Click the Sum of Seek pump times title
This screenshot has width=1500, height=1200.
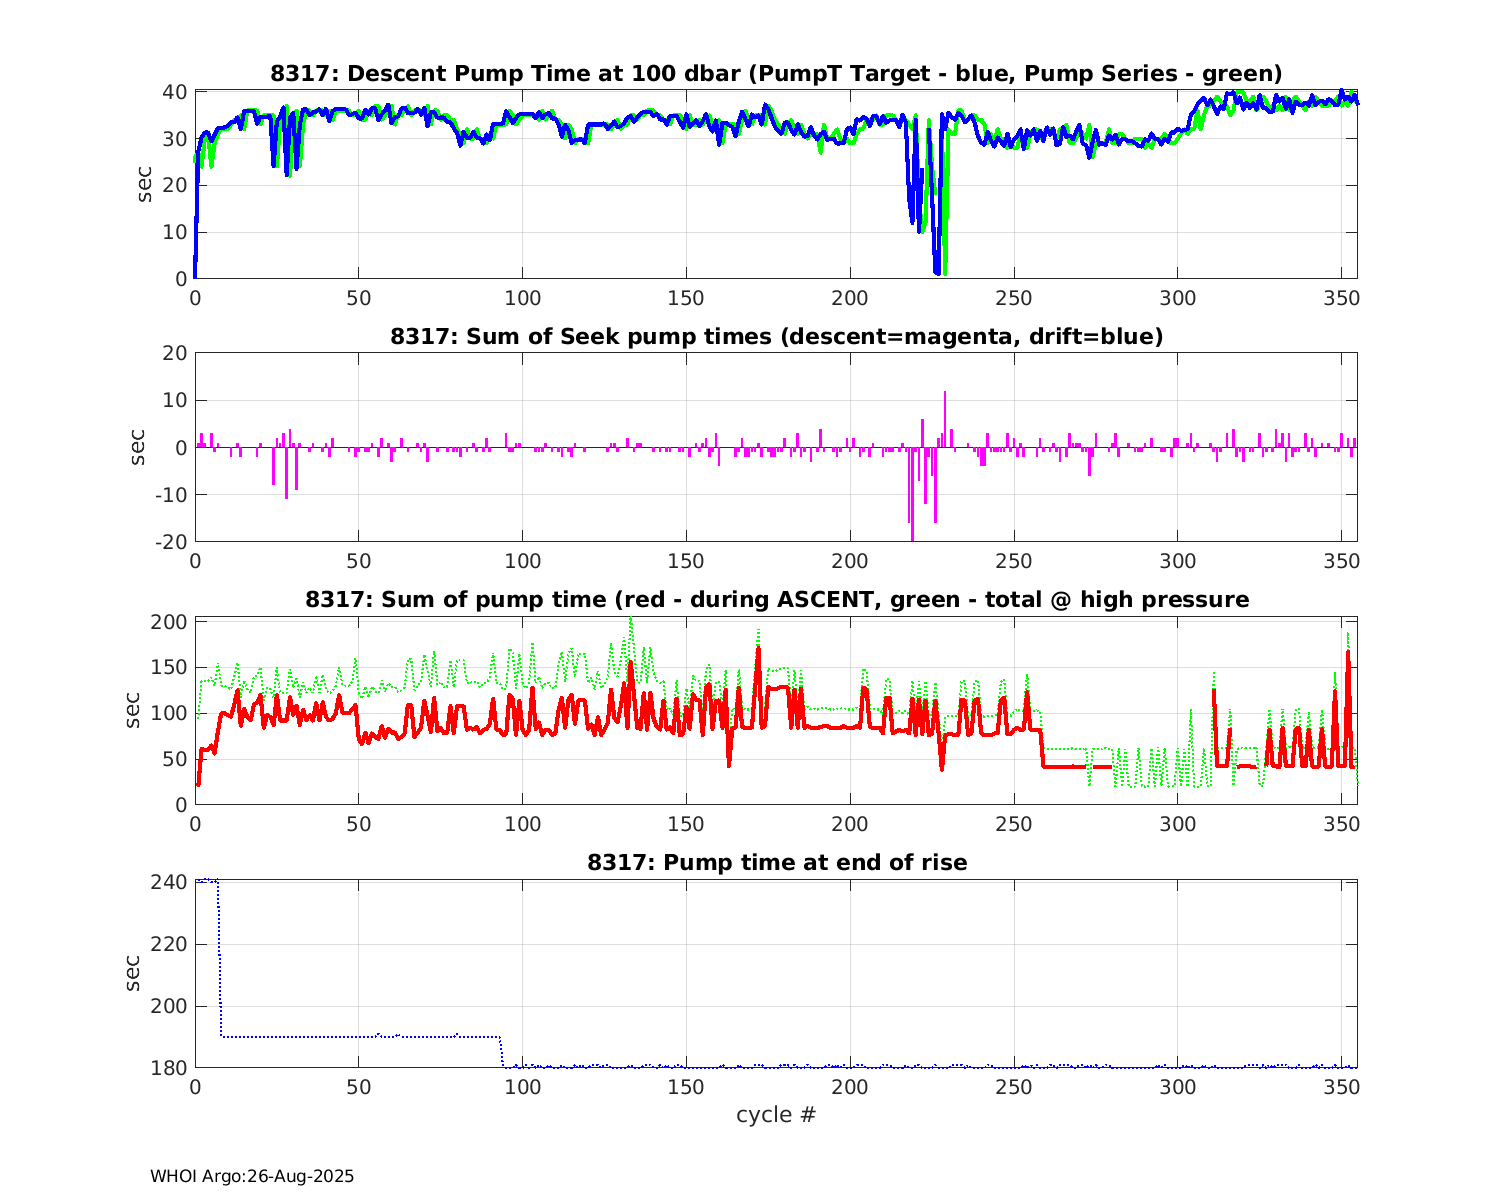776,336
